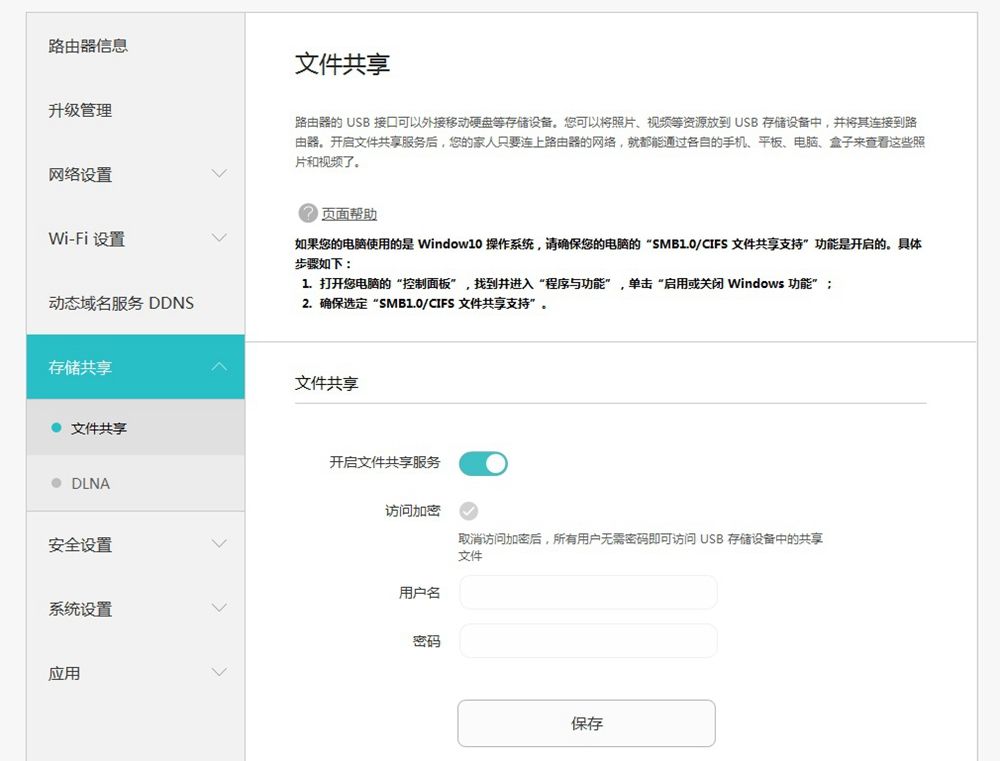This screenshot has width=1000, height=761.
Task: Expand the 网络设置 chevron
Action: point(219,174)
